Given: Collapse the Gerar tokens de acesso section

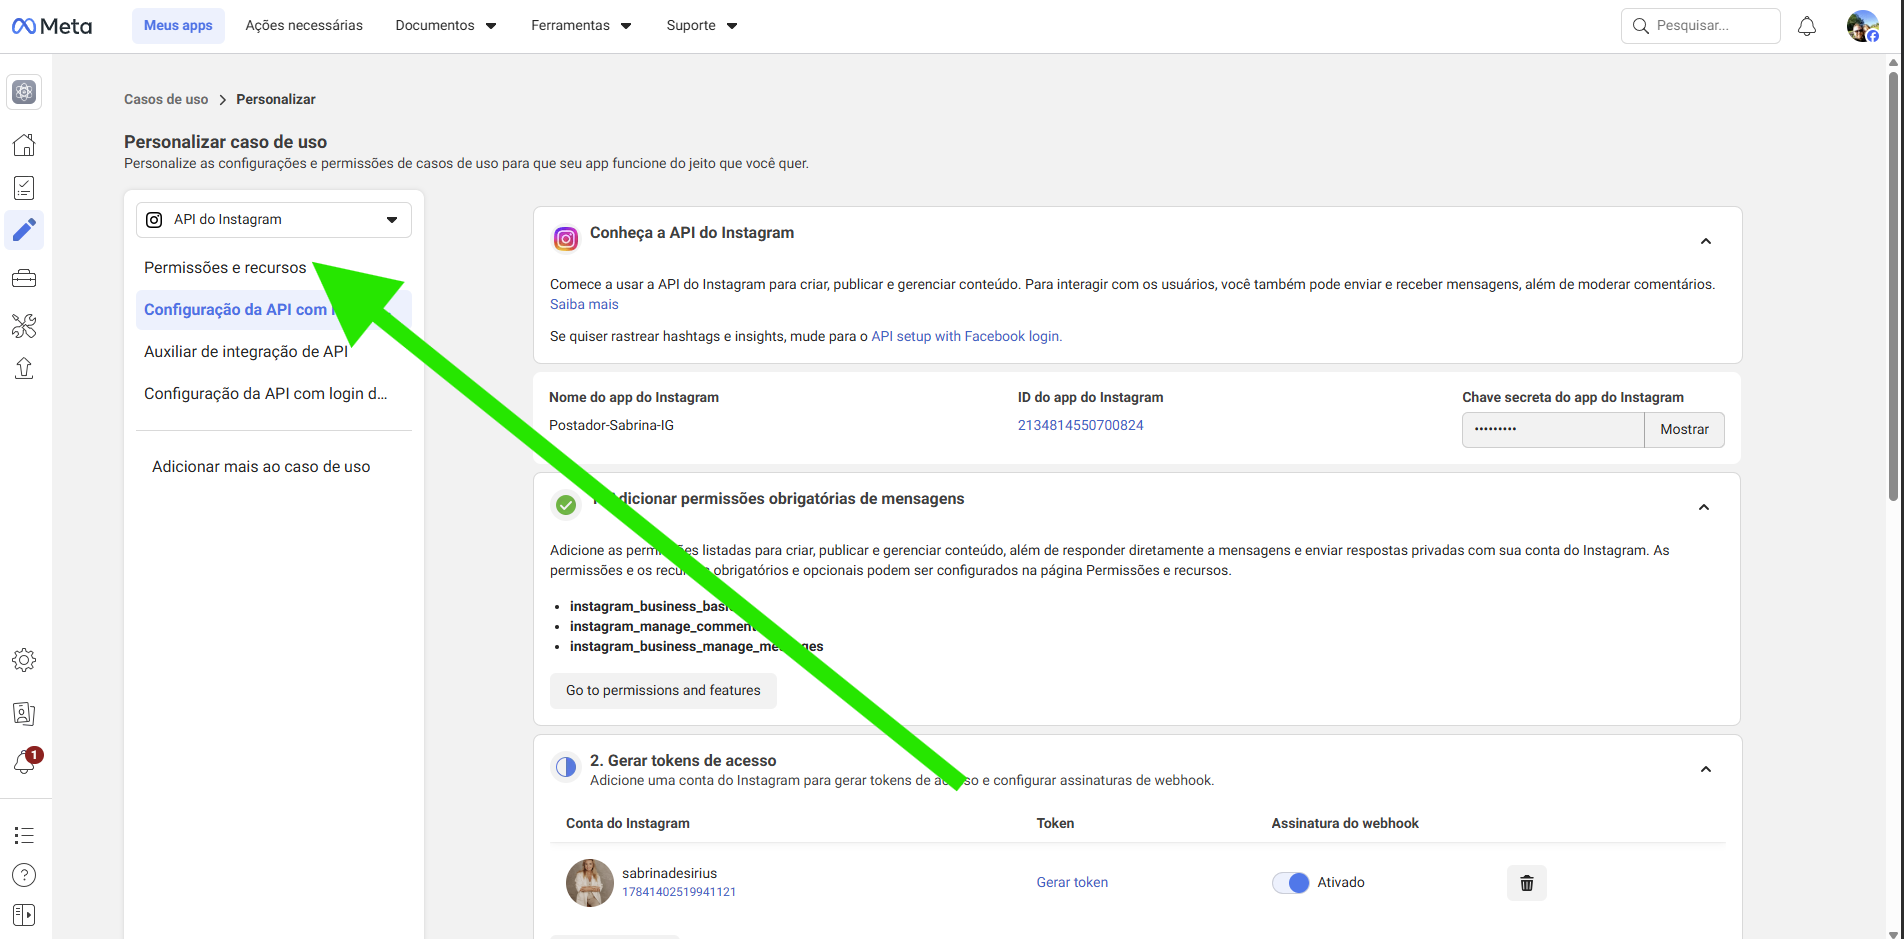Looking at the screenshot, I should (1706, 769).
